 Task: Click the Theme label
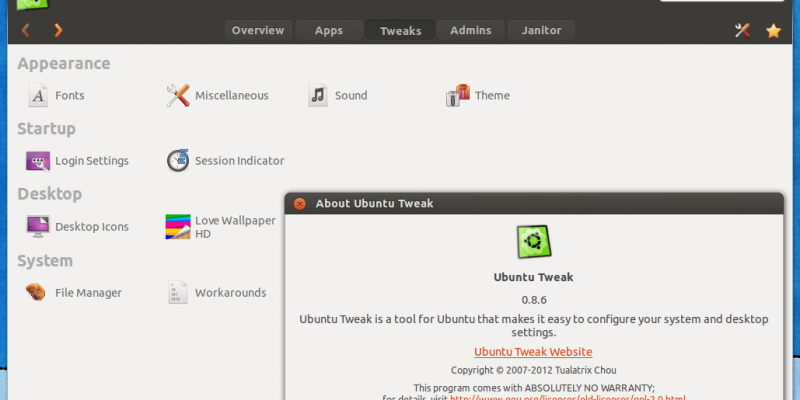click(x=492, y=95)
